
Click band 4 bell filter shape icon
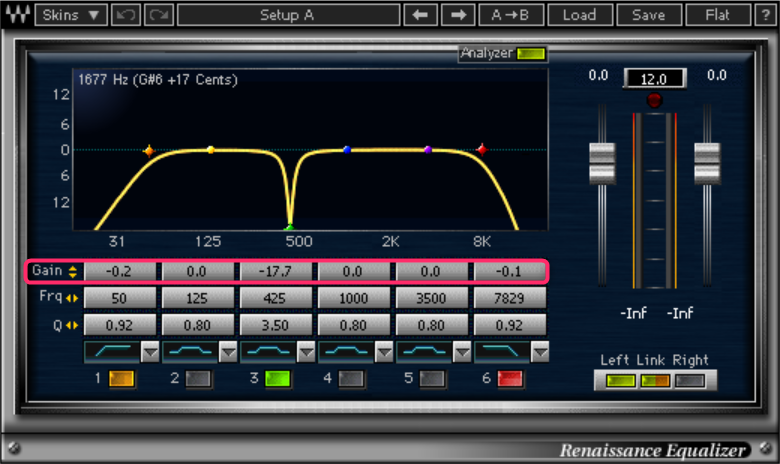(346, 352)
